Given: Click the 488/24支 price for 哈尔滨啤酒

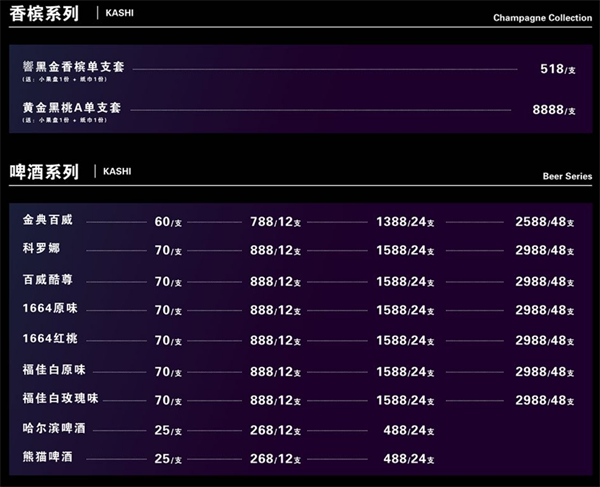Looking at the screenshot, I should (x=409, y=430).
